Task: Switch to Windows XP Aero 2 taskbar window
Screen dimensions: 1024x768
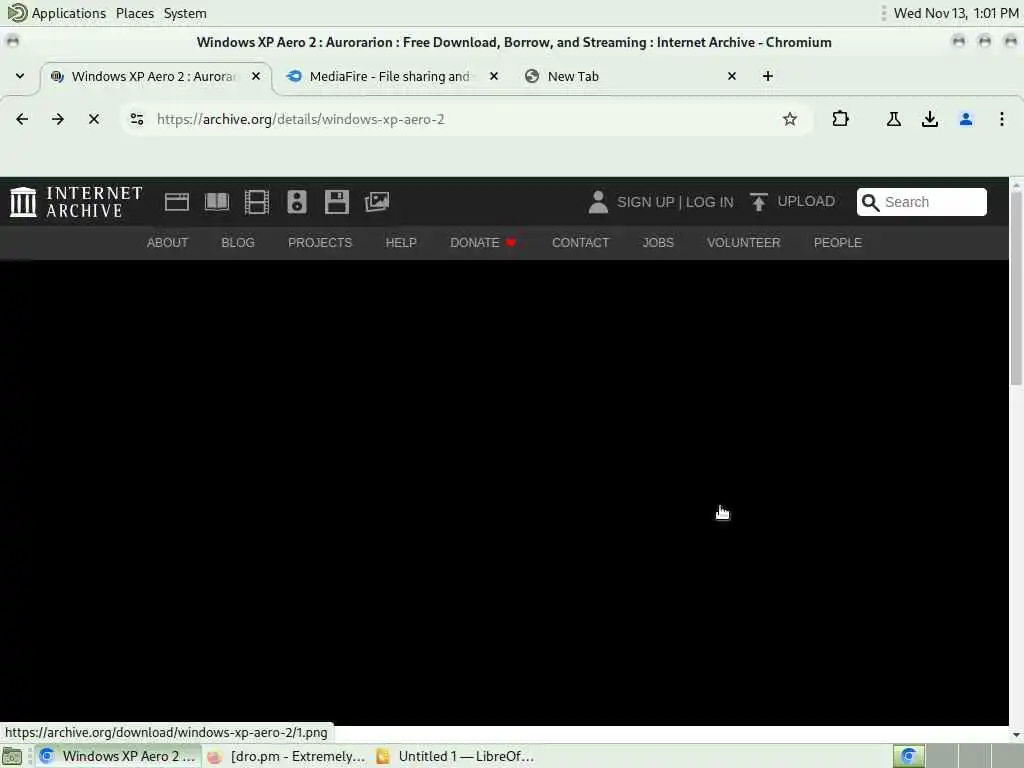Action: (x=118, y=756)
